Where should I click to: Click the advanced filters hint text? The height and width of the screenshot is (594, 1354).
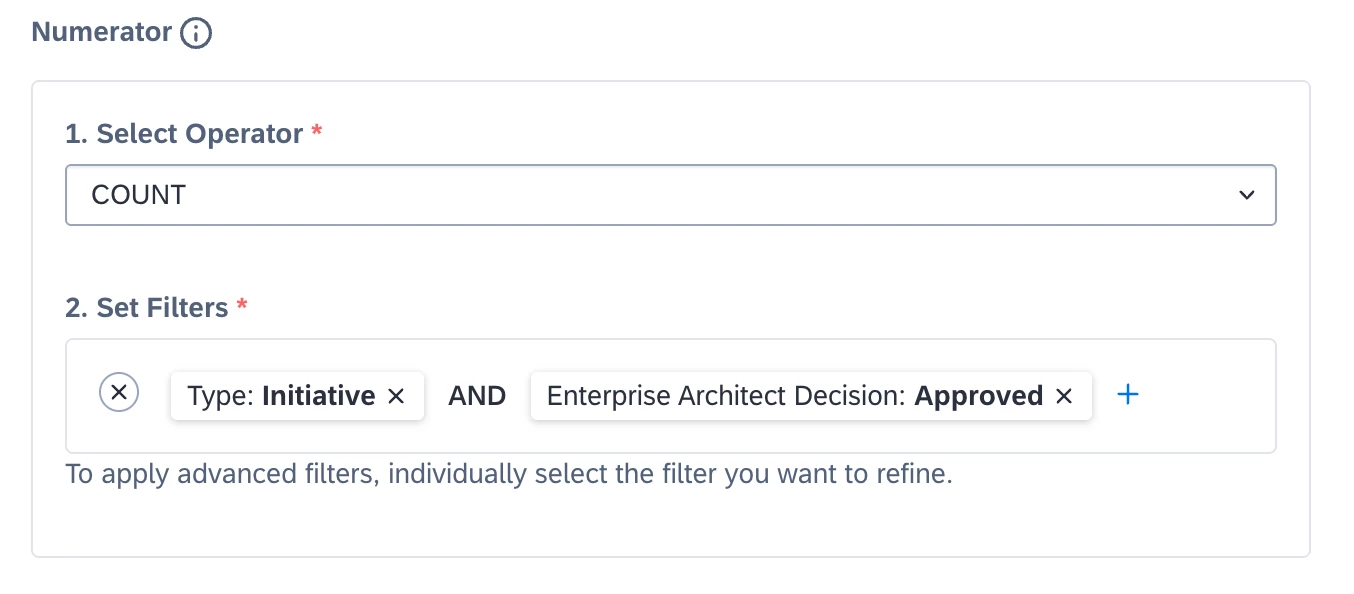point(508,473)
